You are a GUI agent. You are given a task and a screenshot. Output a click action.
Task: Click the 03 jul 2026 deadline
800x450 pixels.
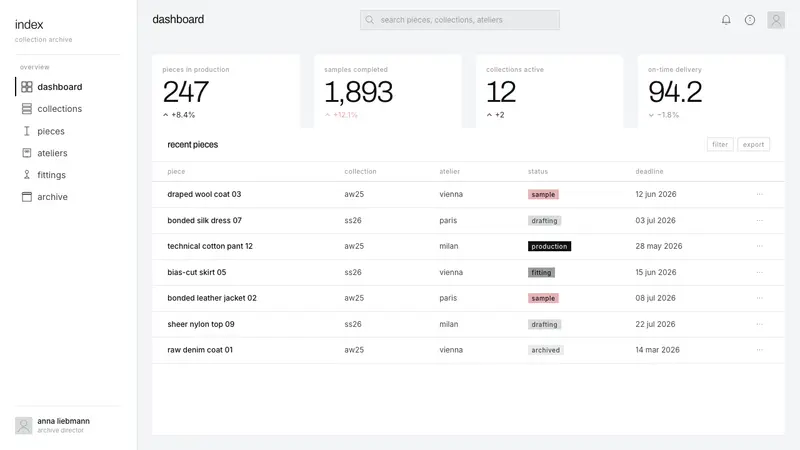tap(655, 220)
